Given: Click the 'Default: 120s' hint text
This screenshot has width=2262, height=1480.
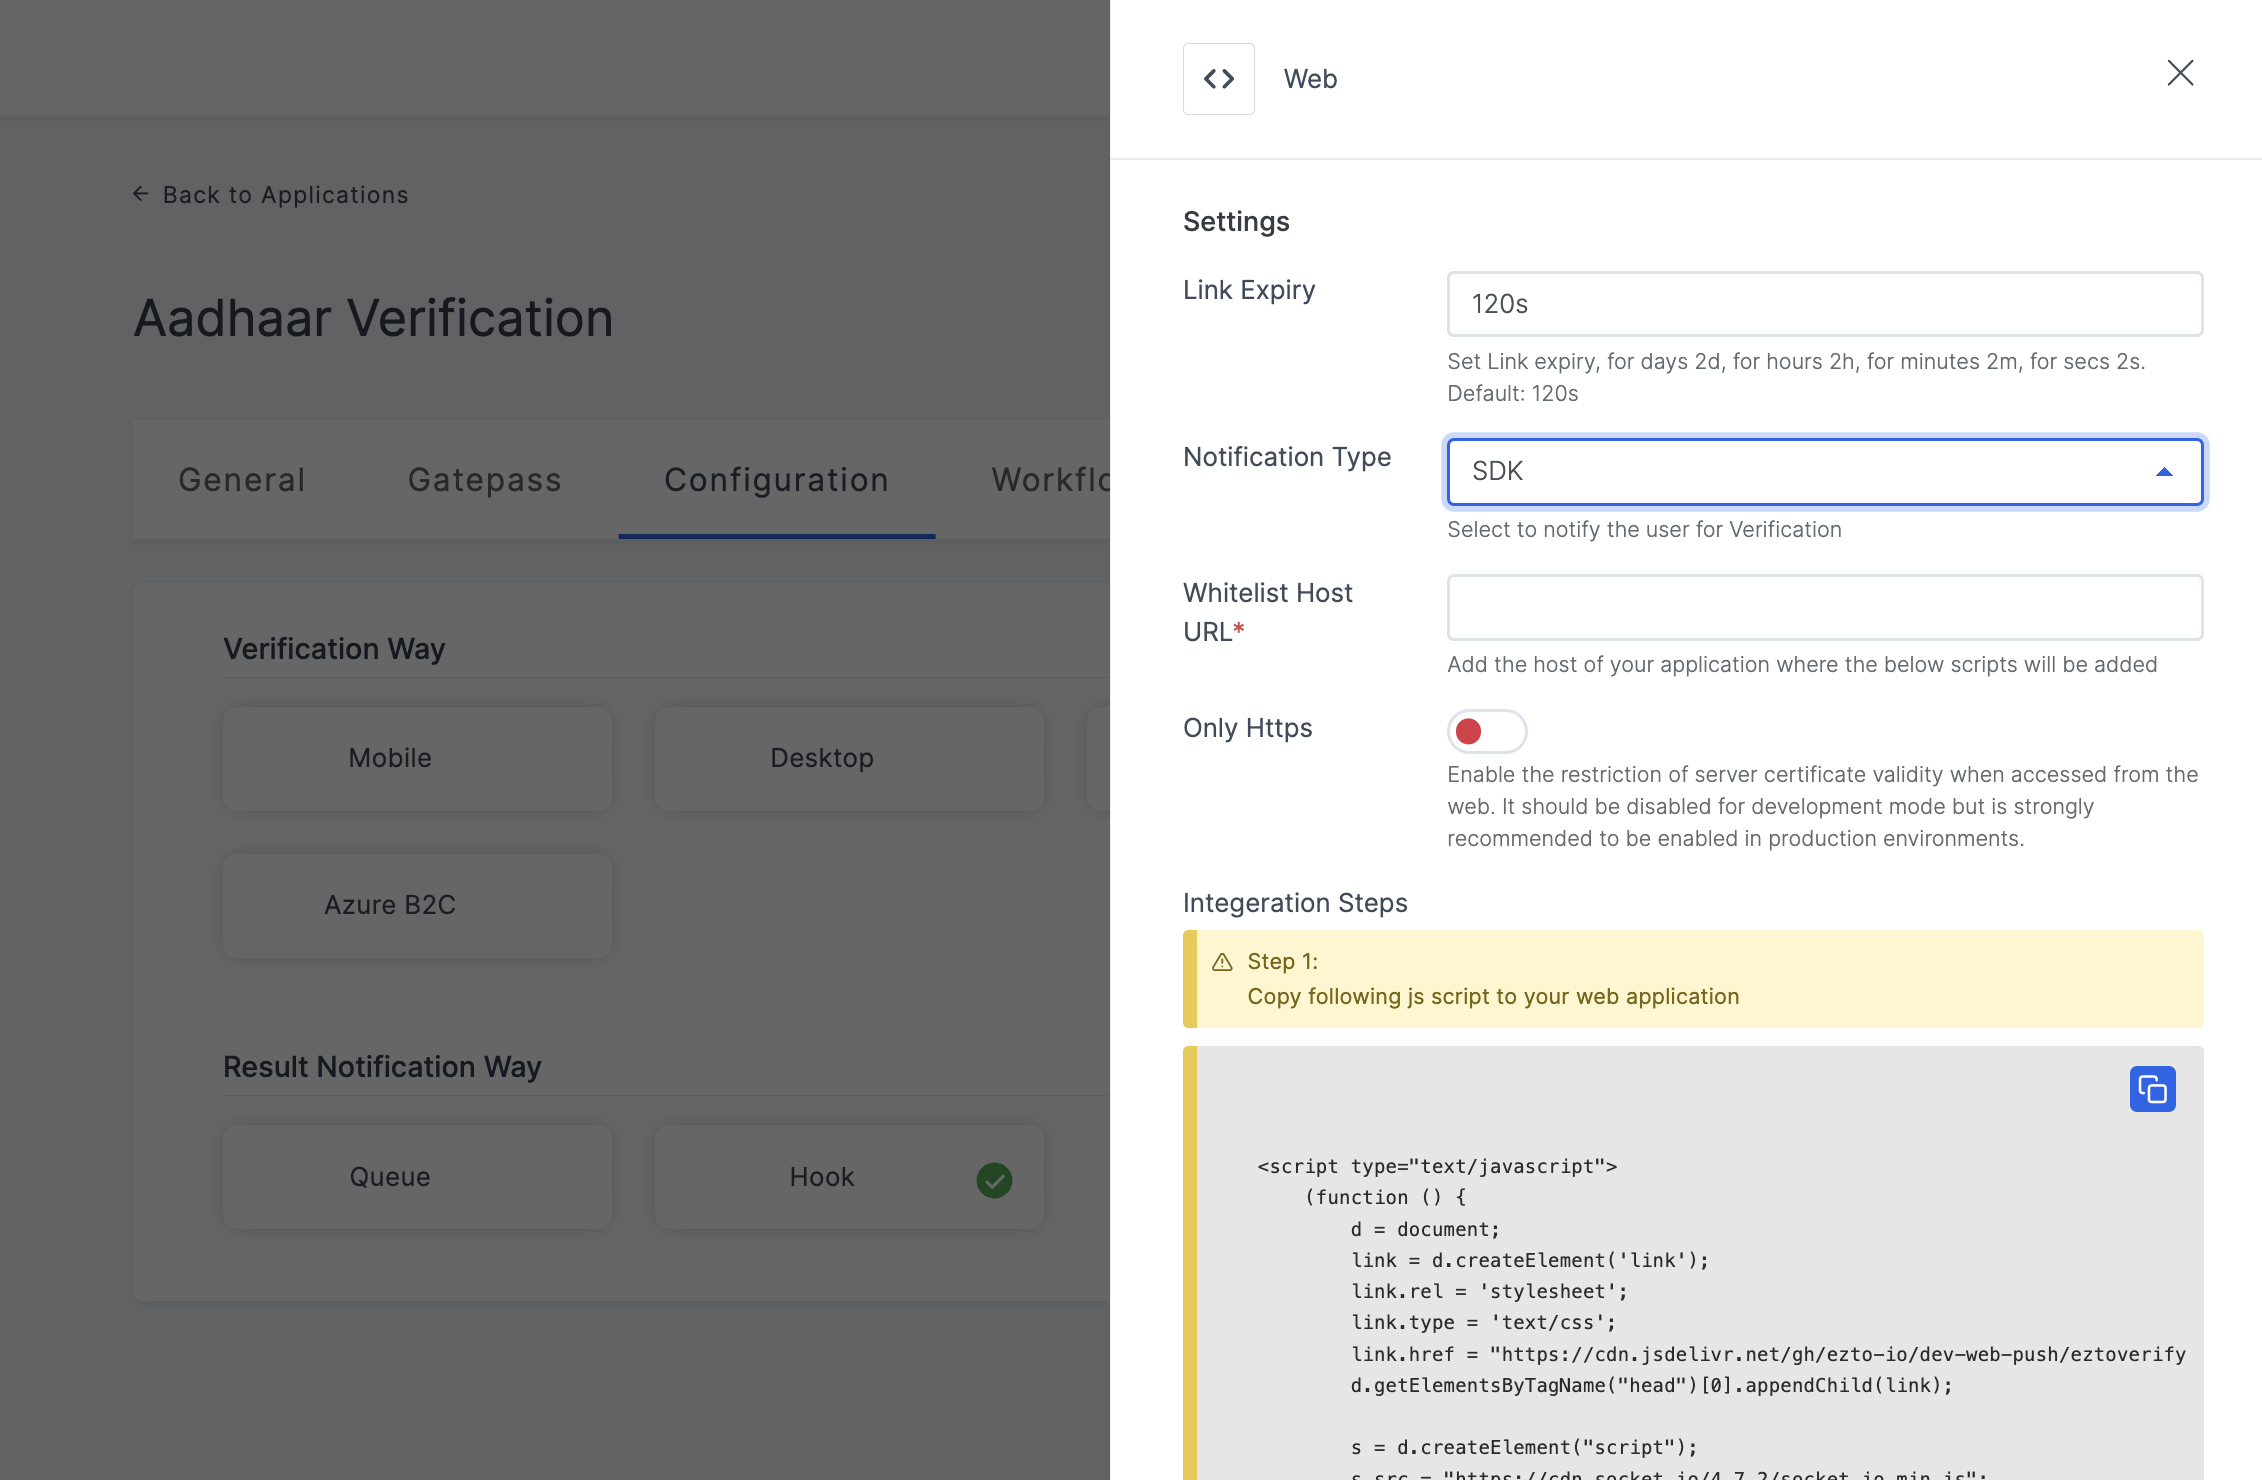Looking at the screenshot, I should point(1512,394).
